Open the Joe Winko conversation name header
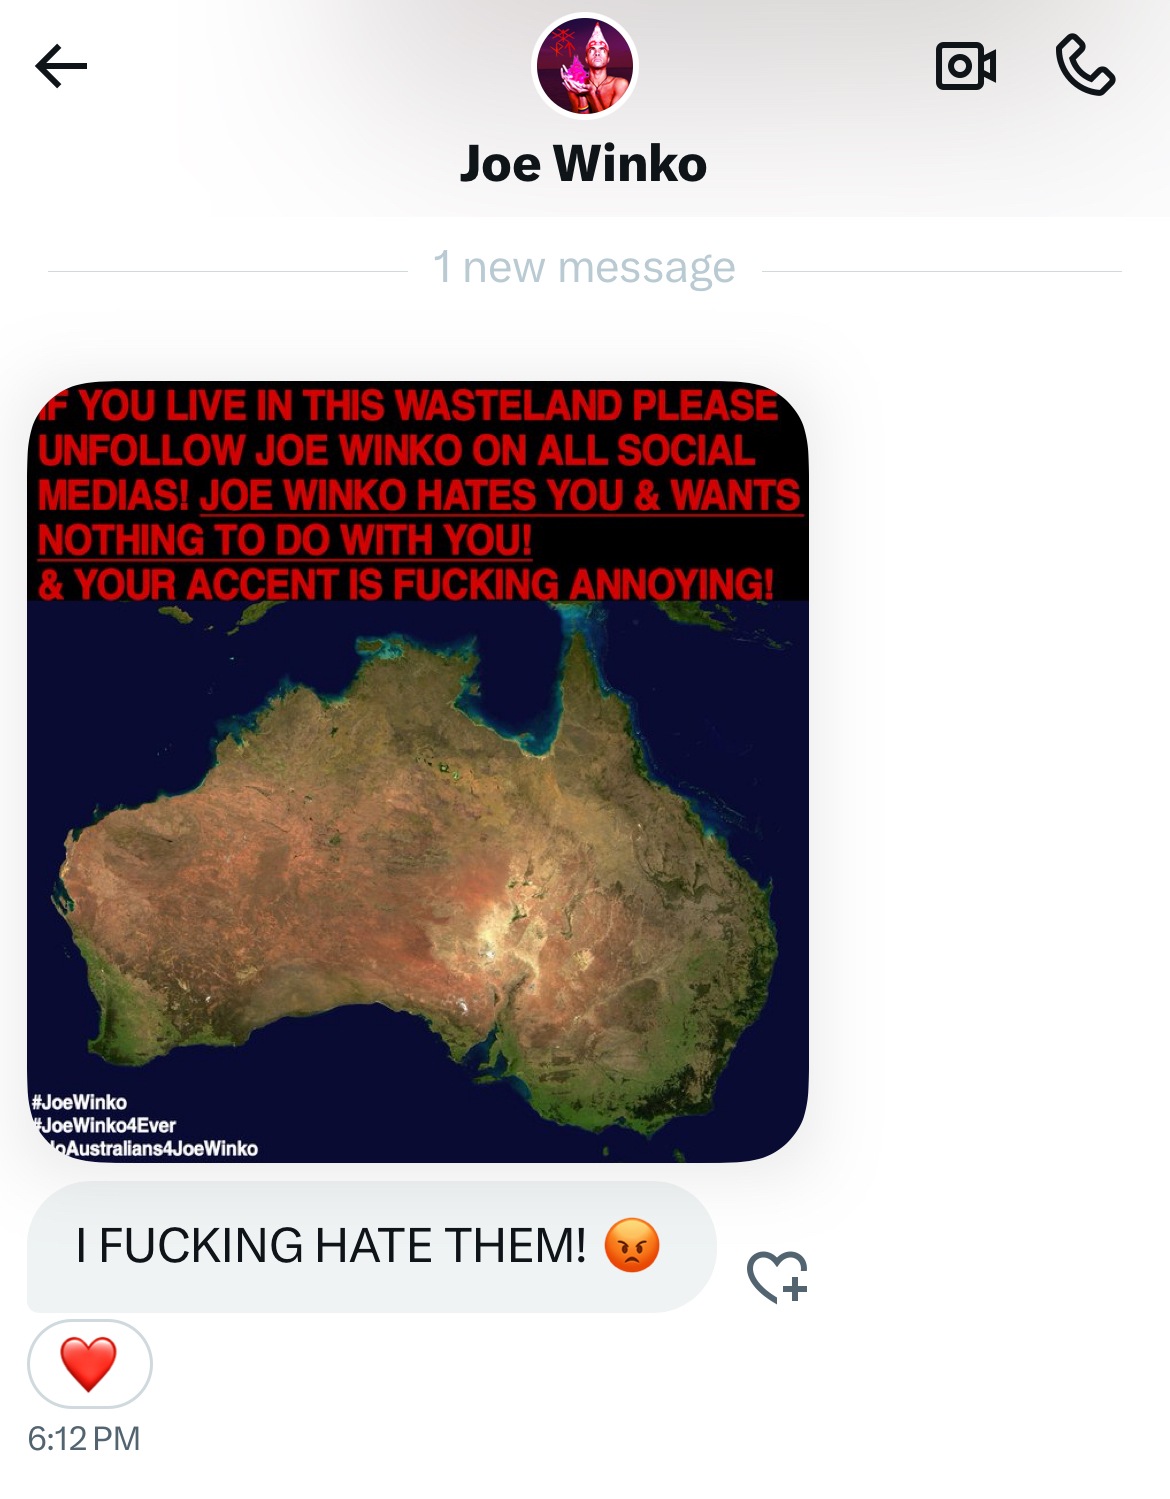1170x1499 pixels. 584,164
